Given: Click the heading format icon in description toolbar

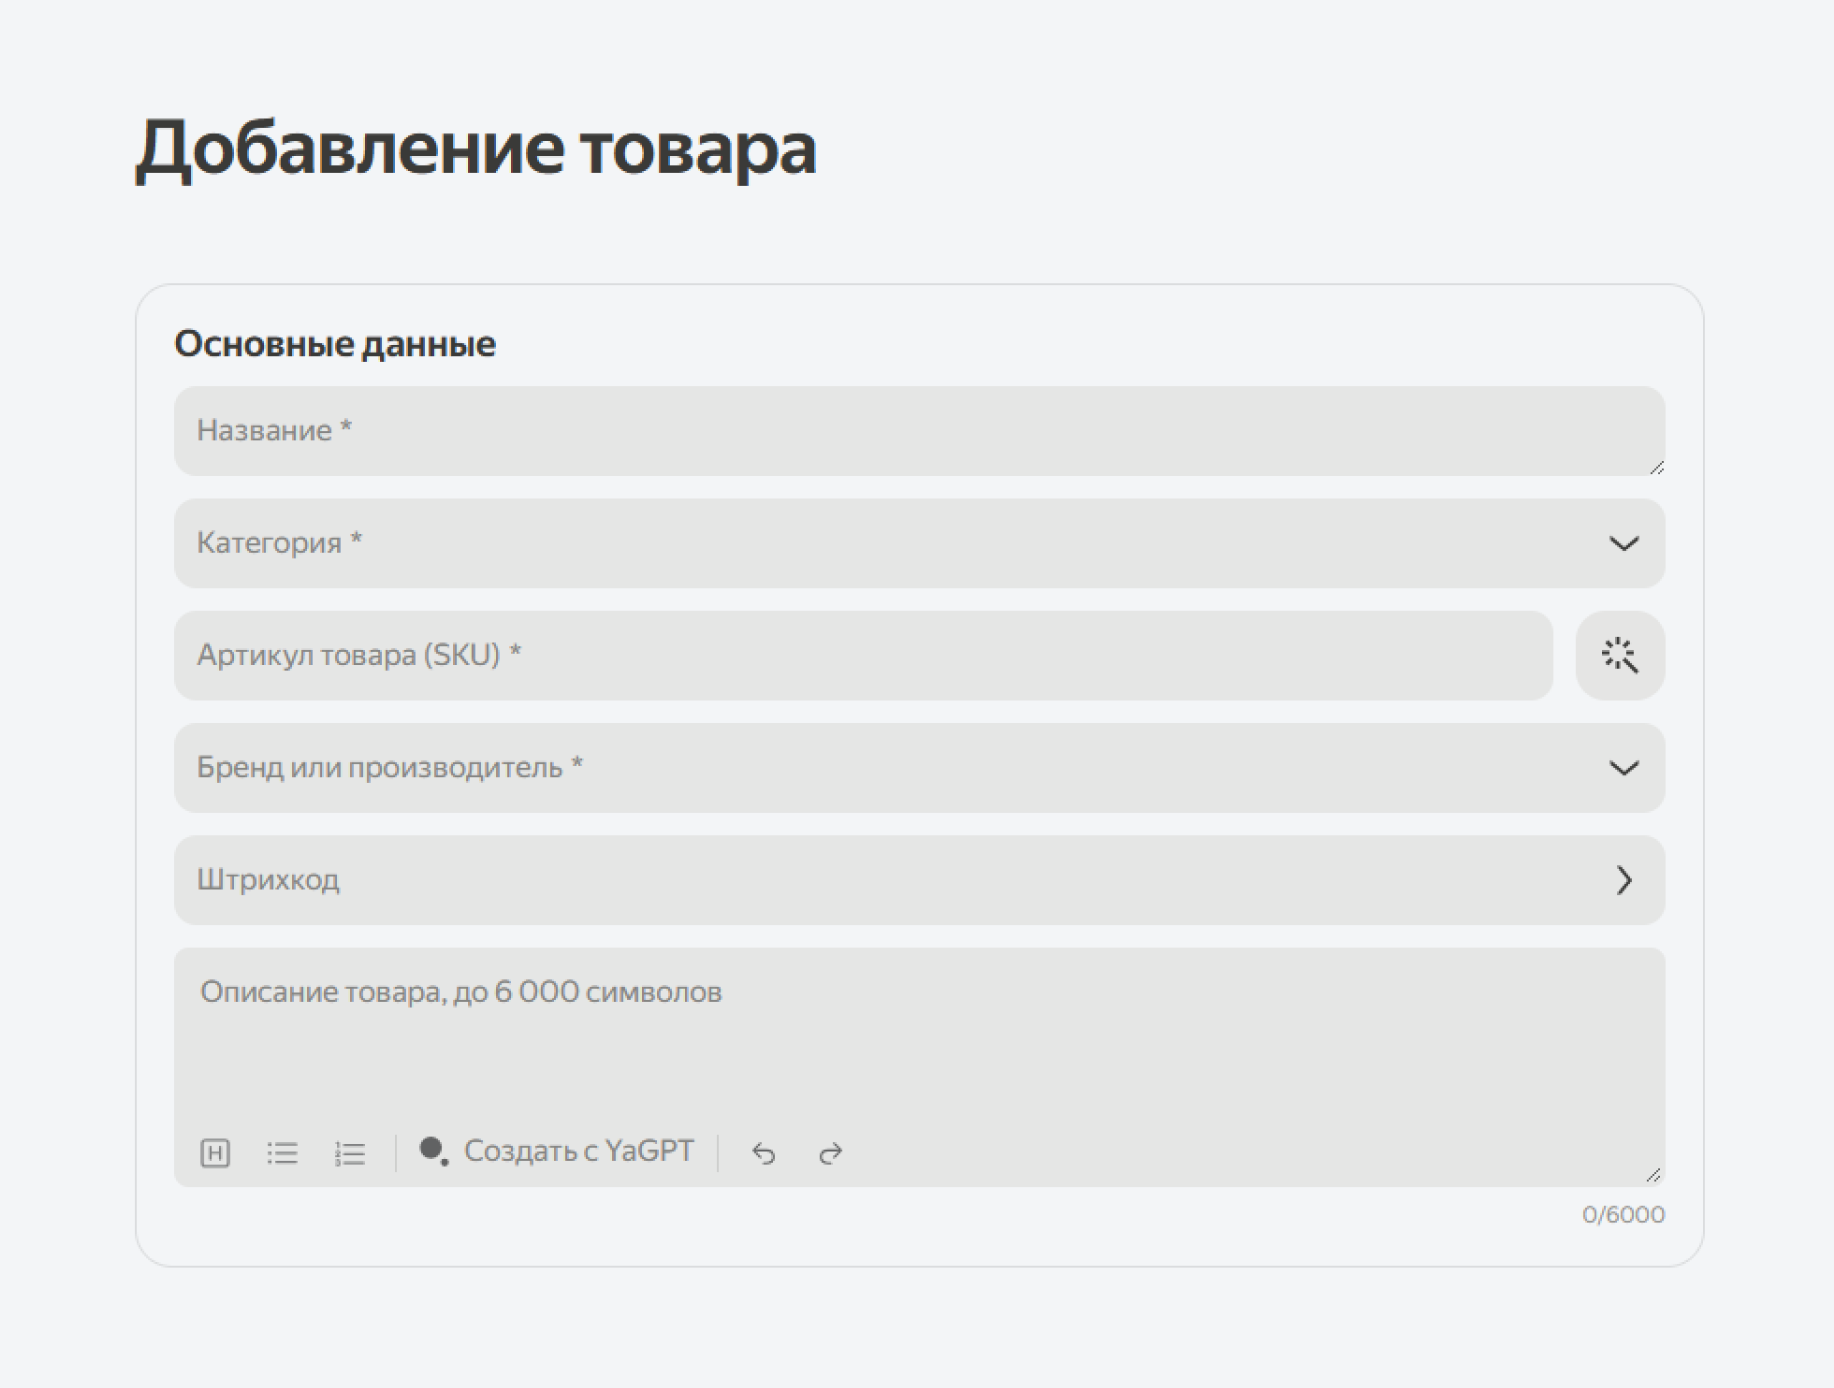Looking at the screenshot, I should (x=215, y=1153).
